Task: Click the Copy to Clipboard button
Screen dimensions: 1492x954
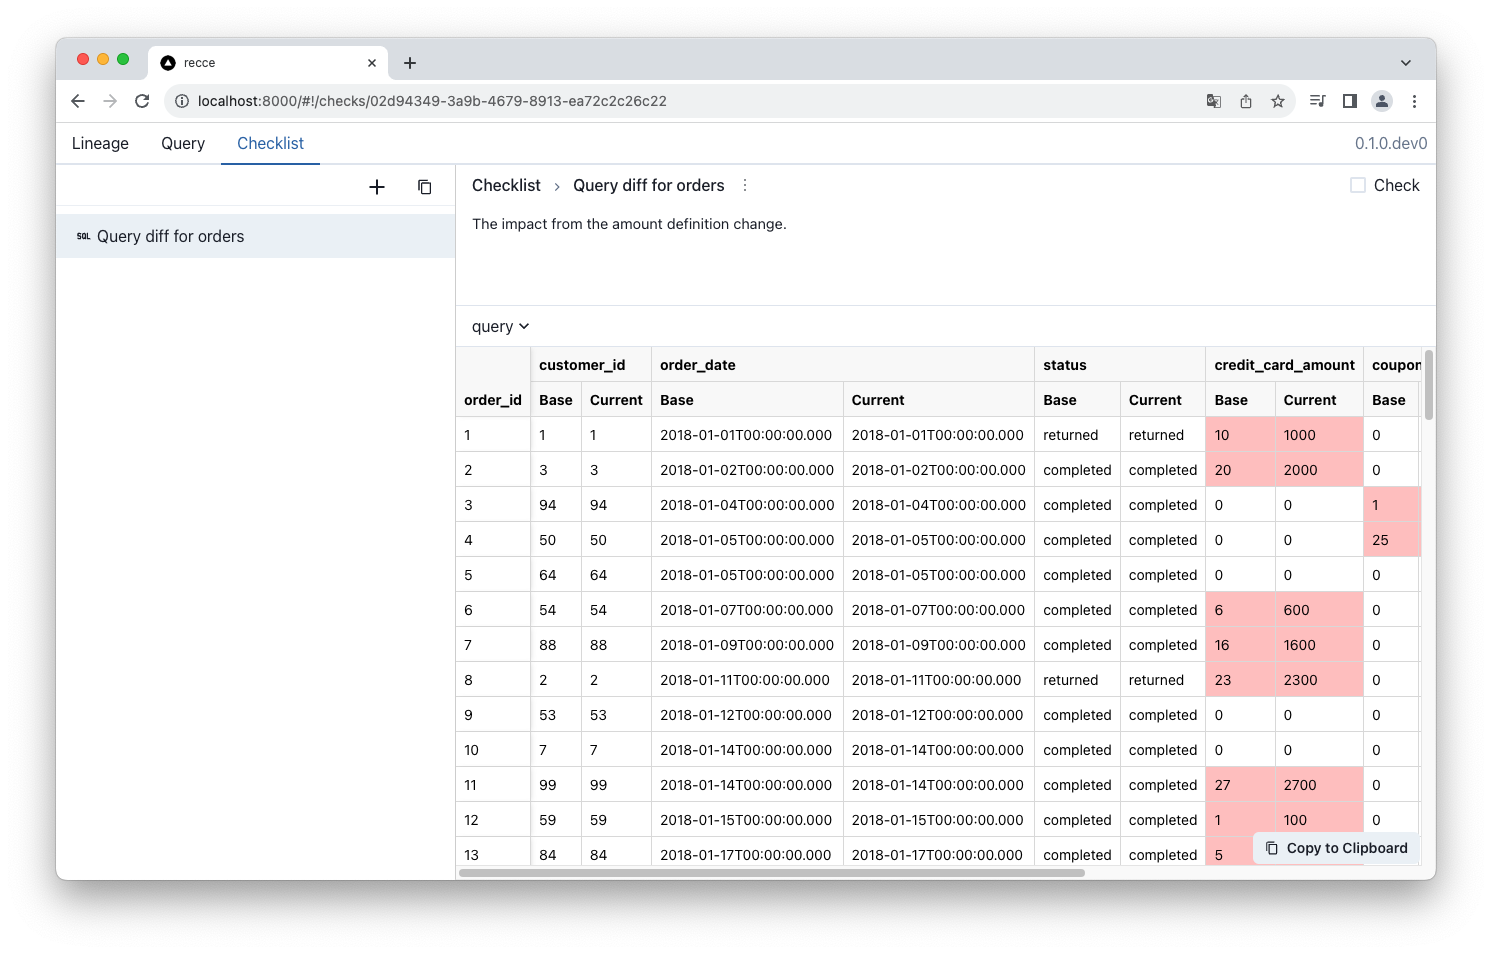Action: [1336, 848]
